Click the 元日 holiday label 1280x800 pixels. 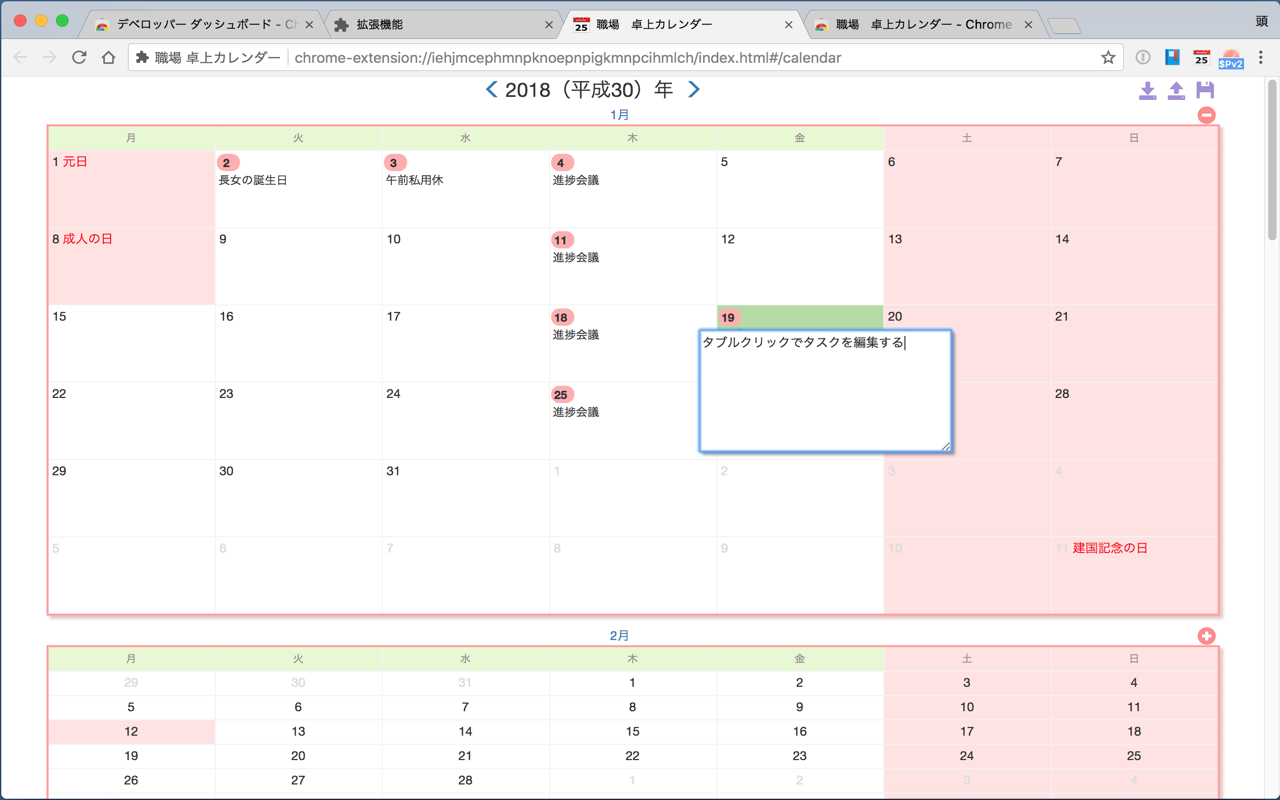[x=75, y=161]
